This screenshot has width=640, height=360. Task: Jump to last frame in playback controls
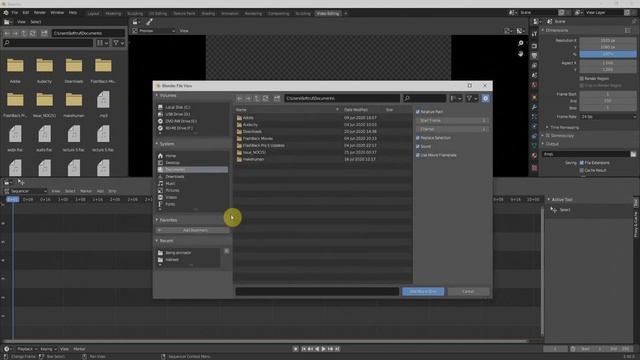click(338, 349)
